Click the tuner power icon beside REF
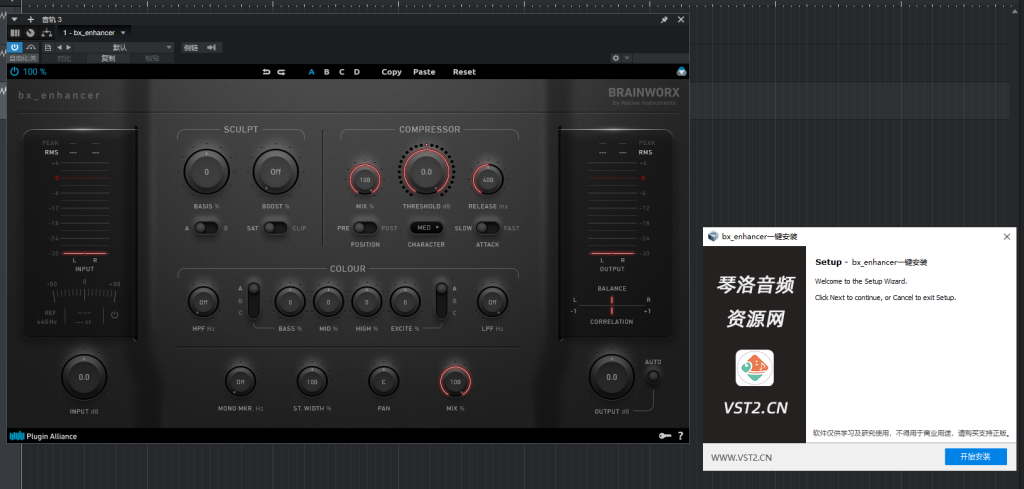Screen dimensions: 1024x489 [114, 315]
